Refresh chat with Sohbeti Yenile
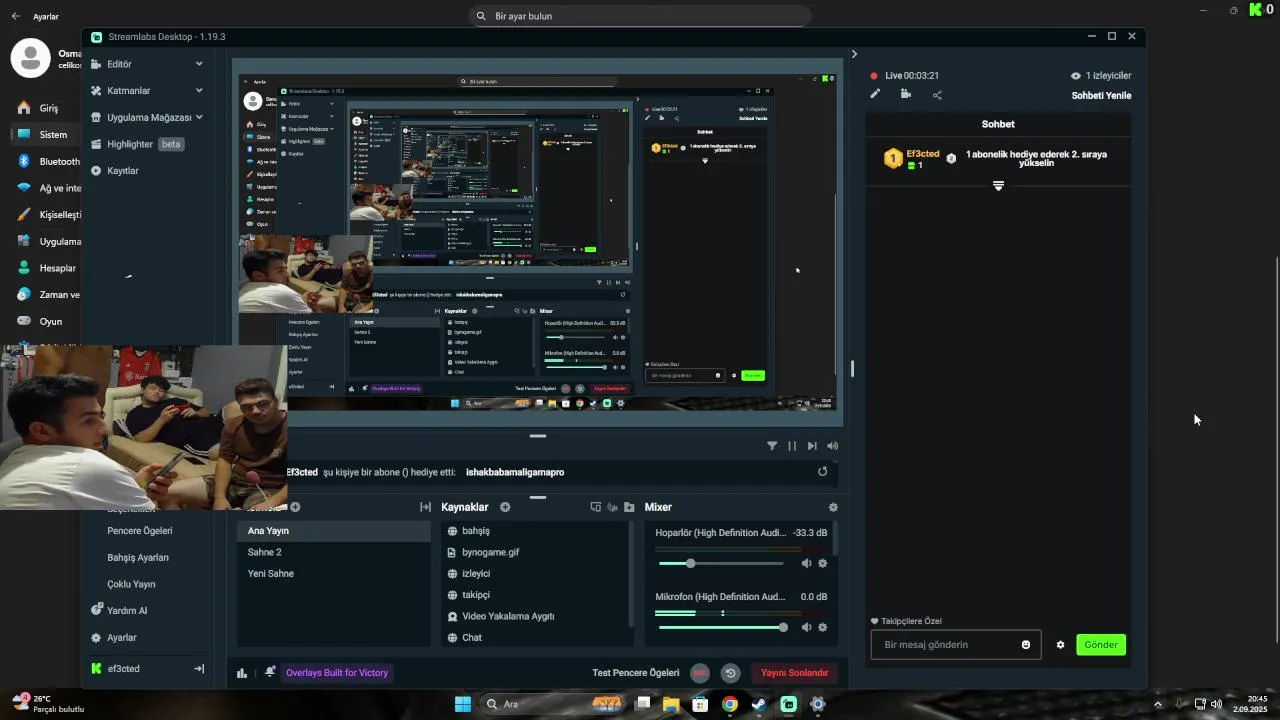The image size is (1280, 720). pos(1101,96)
